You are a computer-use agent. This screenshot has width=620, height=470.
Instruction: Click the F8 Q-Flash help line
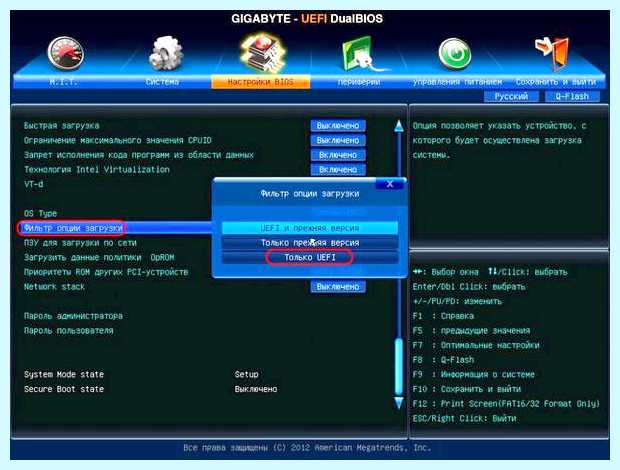443,360
